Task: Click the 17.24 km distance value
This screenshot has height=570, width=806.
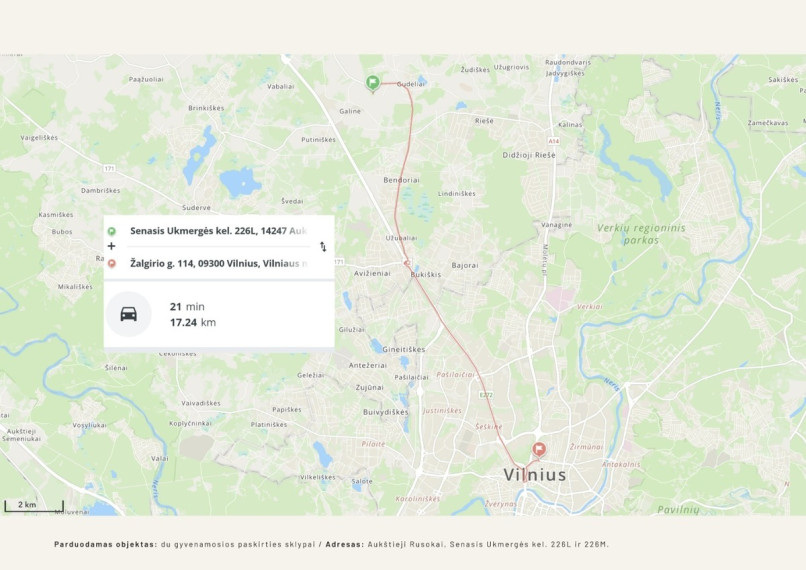Action: (193, 322)
